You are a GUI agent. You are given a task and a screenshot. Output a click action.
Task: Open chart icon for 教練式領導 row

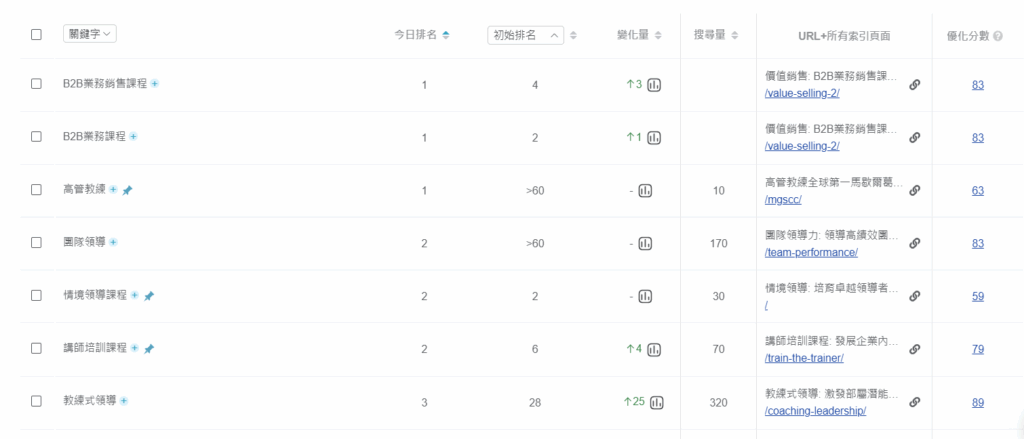pyautogui.click(x=657, y=402)
